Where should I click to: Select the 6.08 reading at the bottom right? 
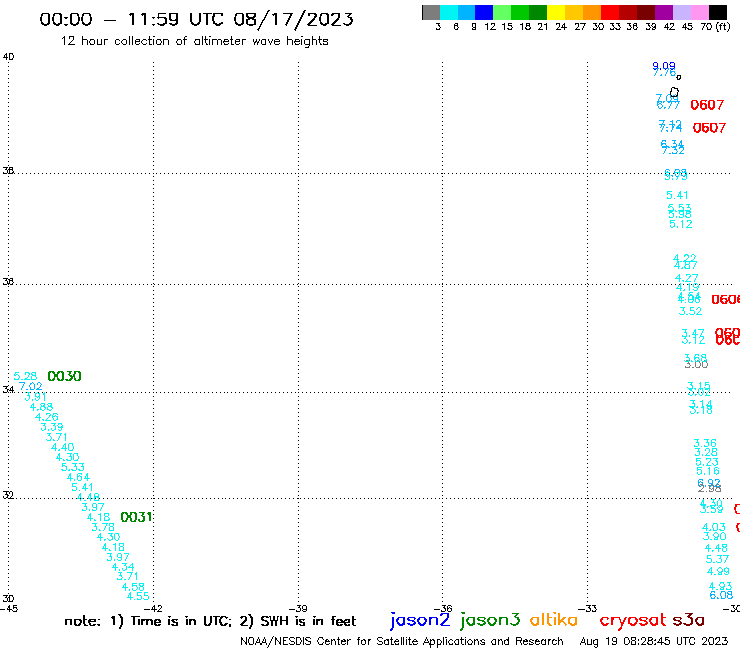(722, 595)
